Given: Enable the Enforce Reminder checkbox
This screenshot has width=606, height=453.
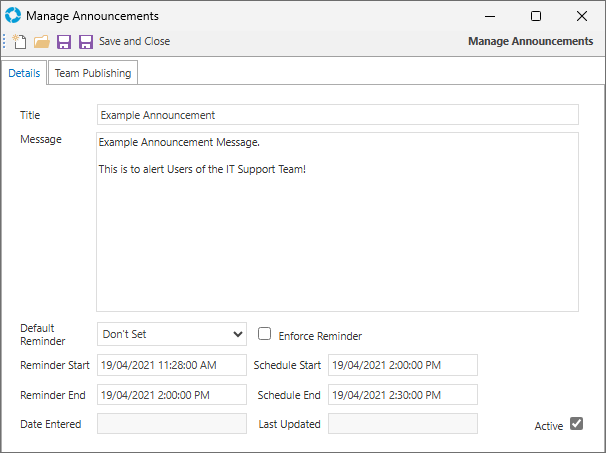Looking at the screenshot, I should (x=264, y=334).
